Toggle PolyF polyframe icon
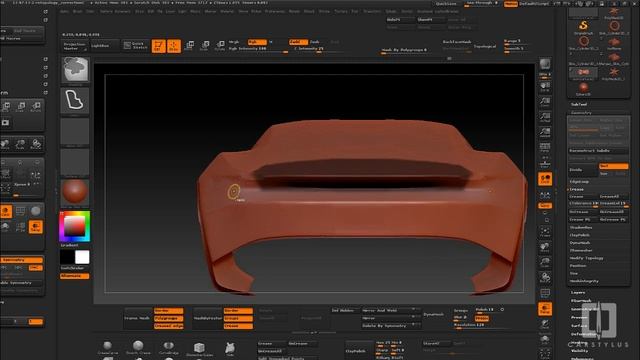 click(x=545, y=293)
